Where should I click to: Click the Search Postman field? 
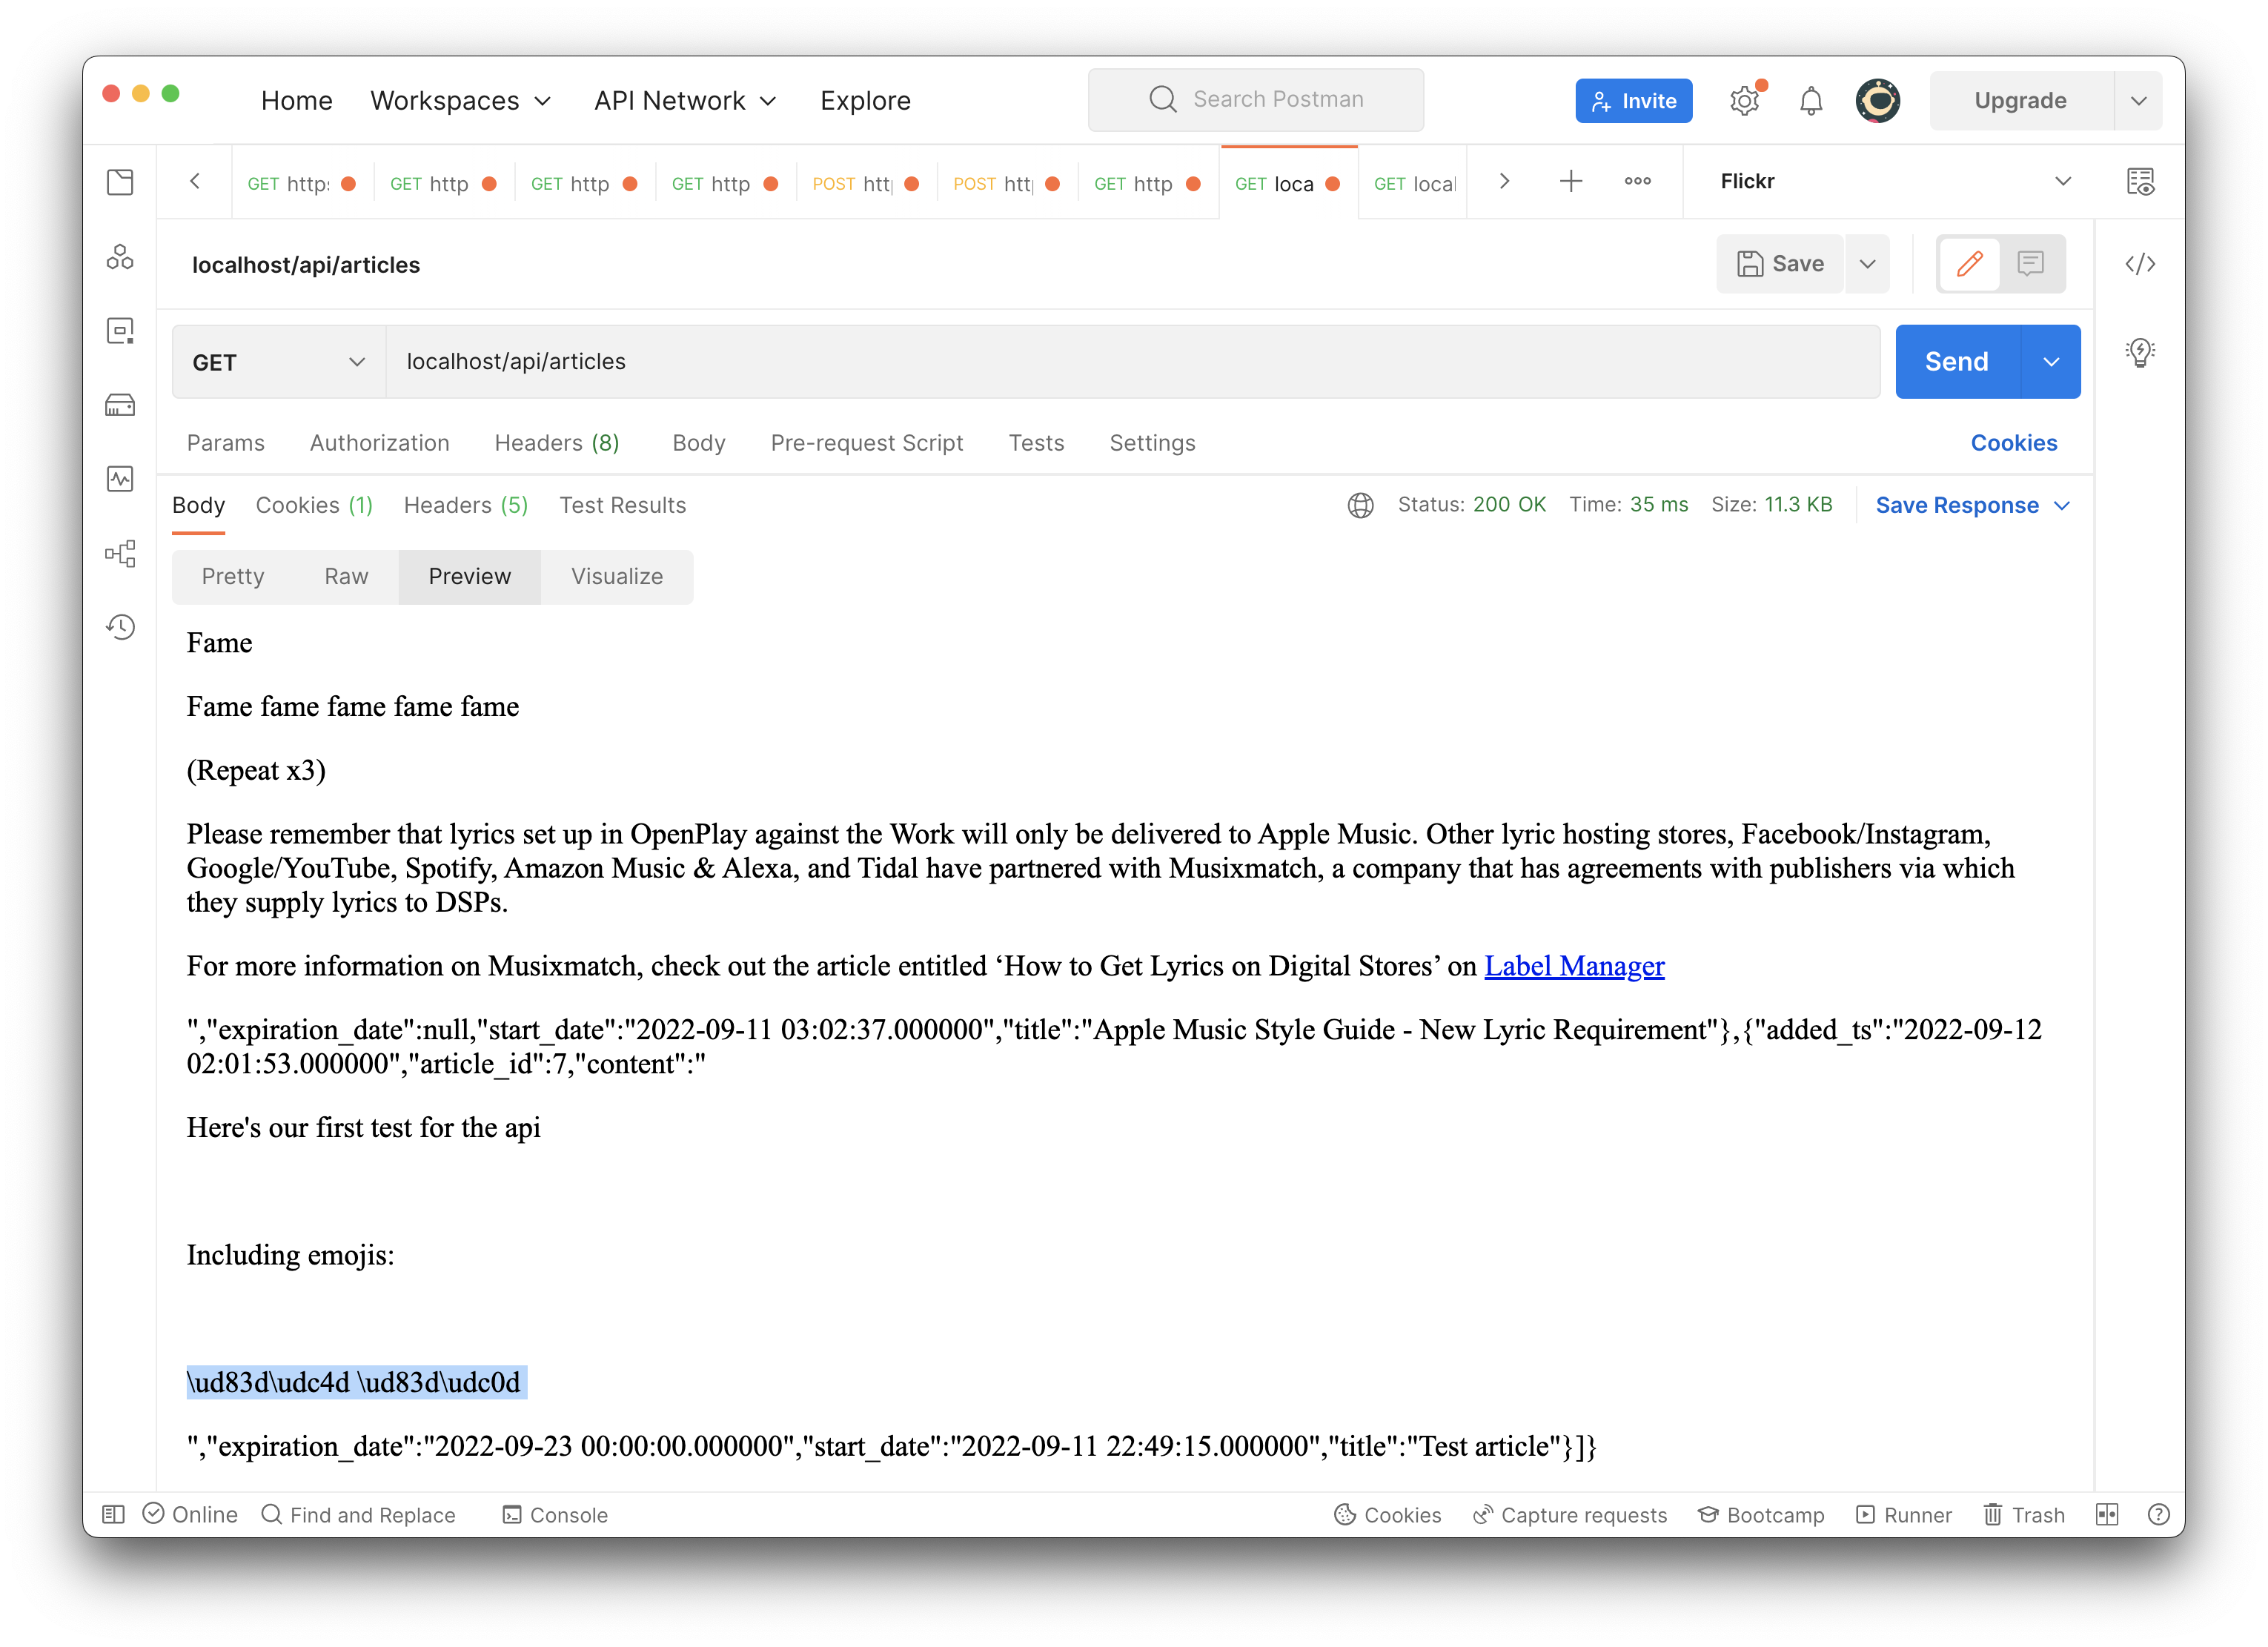[x=1256, y=100]
